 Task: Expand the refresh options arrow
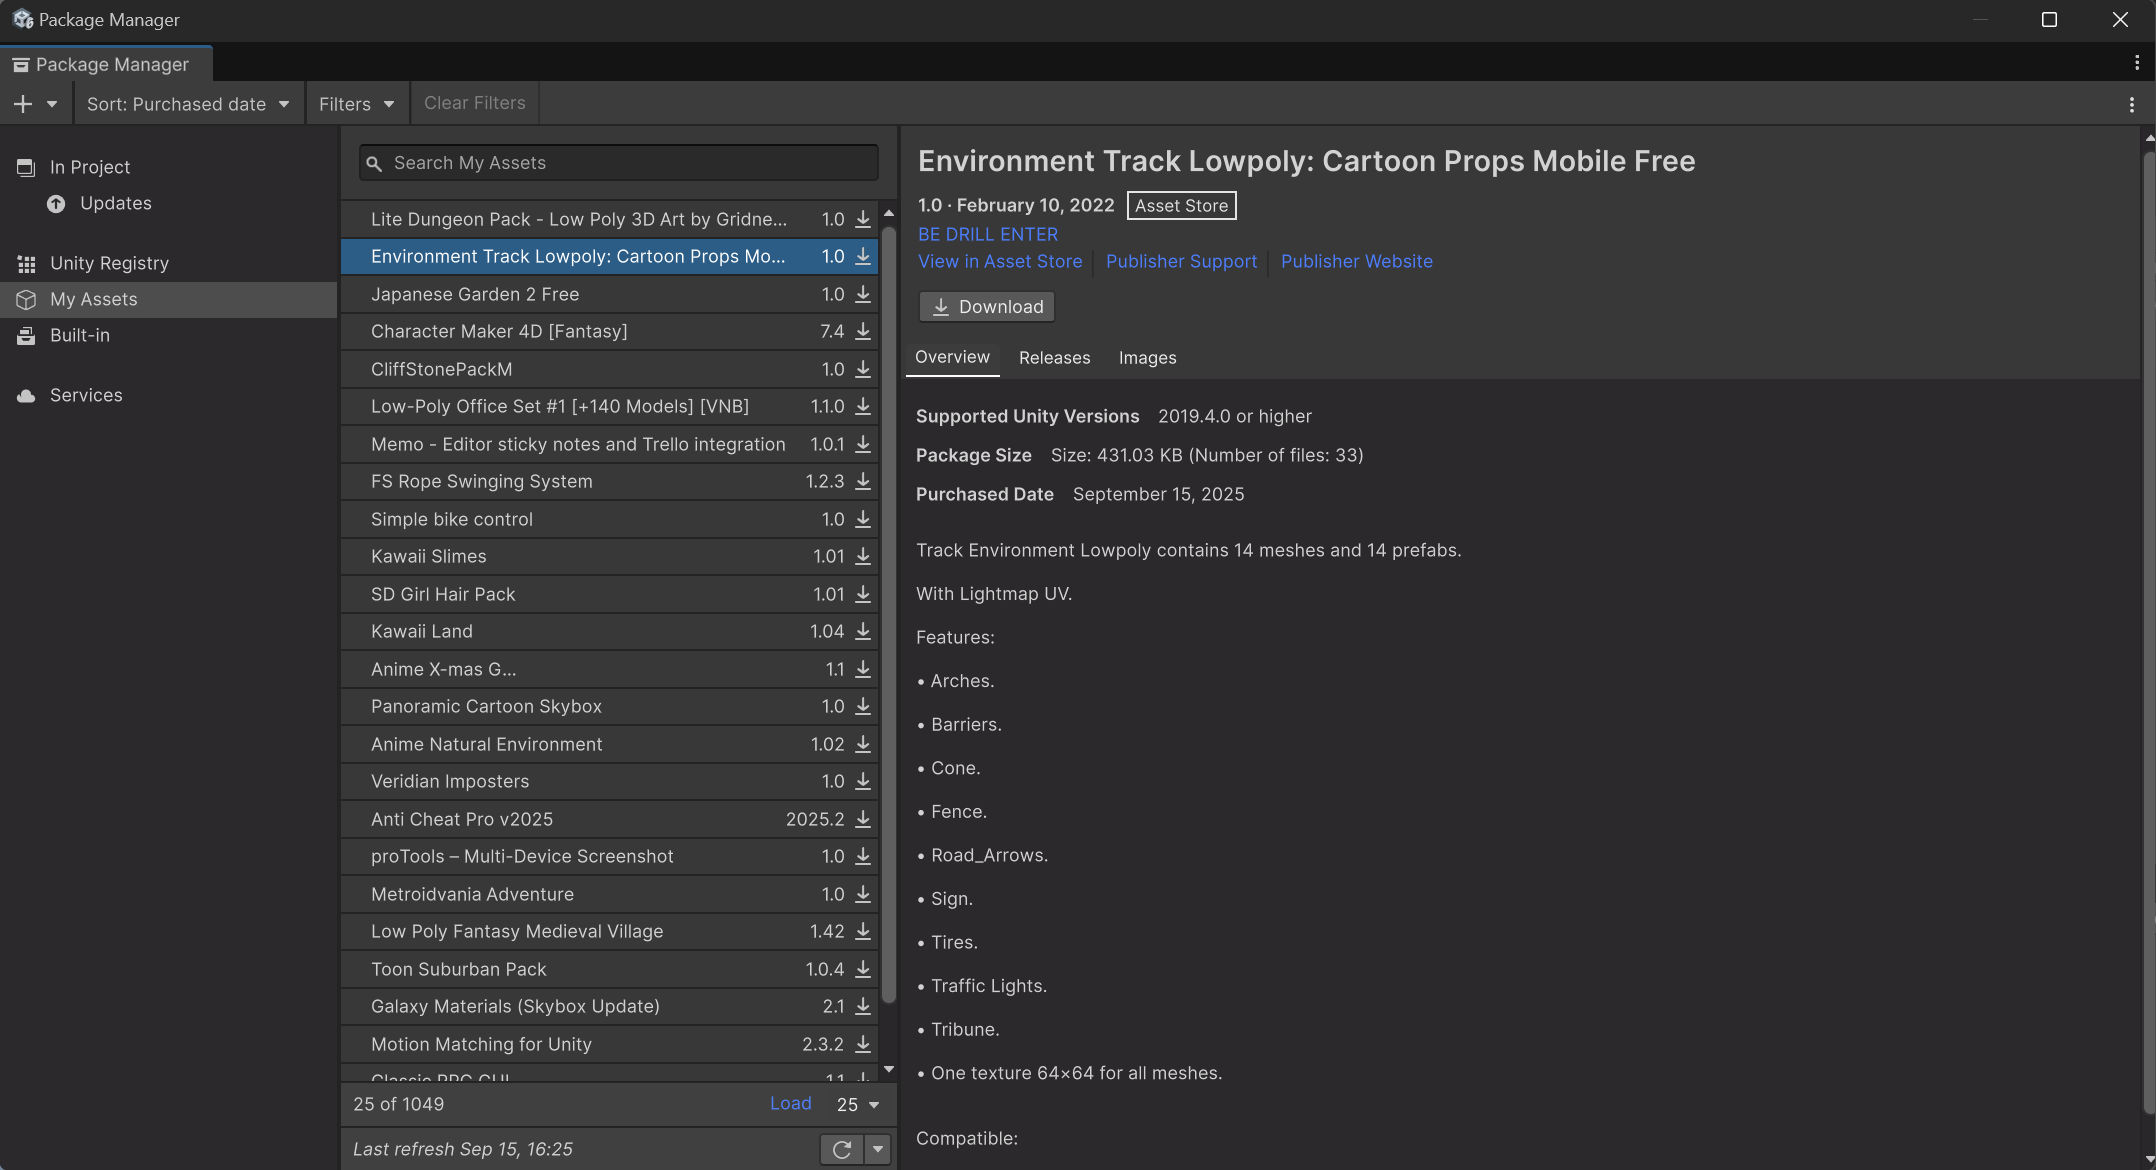(x=878, y=1150)
